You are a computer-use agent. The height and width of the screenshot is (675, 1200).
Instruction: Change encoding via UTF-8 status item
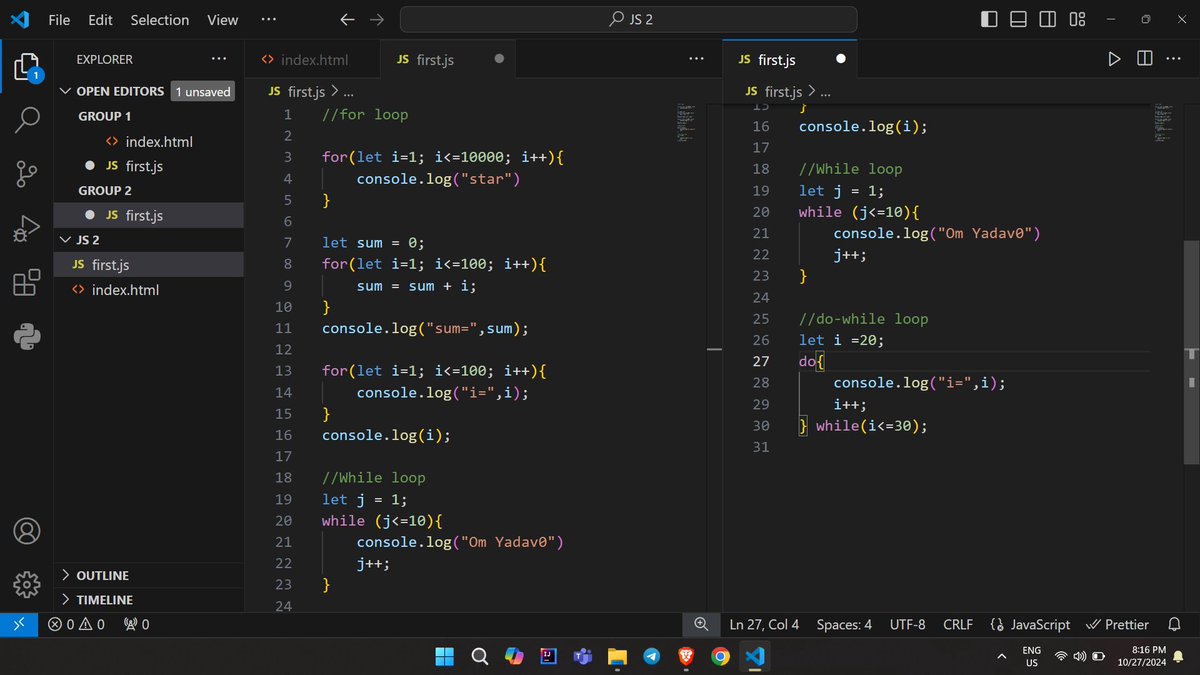tap(908, 625)
